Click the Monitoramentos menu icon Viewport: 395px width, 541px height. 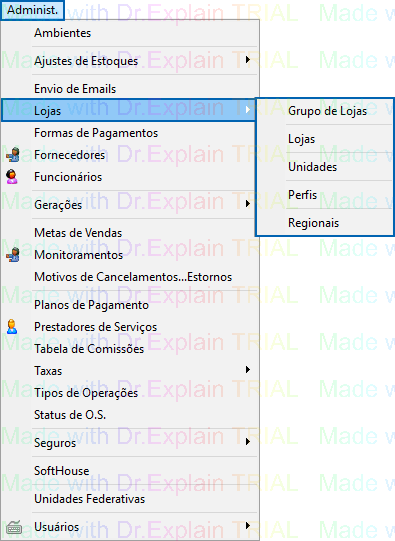(13, 255)
